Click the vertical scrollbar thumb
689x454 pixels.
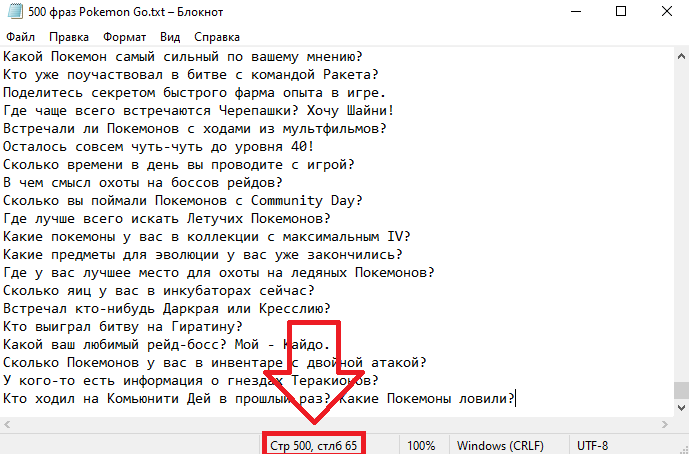[x=680, y=390]
